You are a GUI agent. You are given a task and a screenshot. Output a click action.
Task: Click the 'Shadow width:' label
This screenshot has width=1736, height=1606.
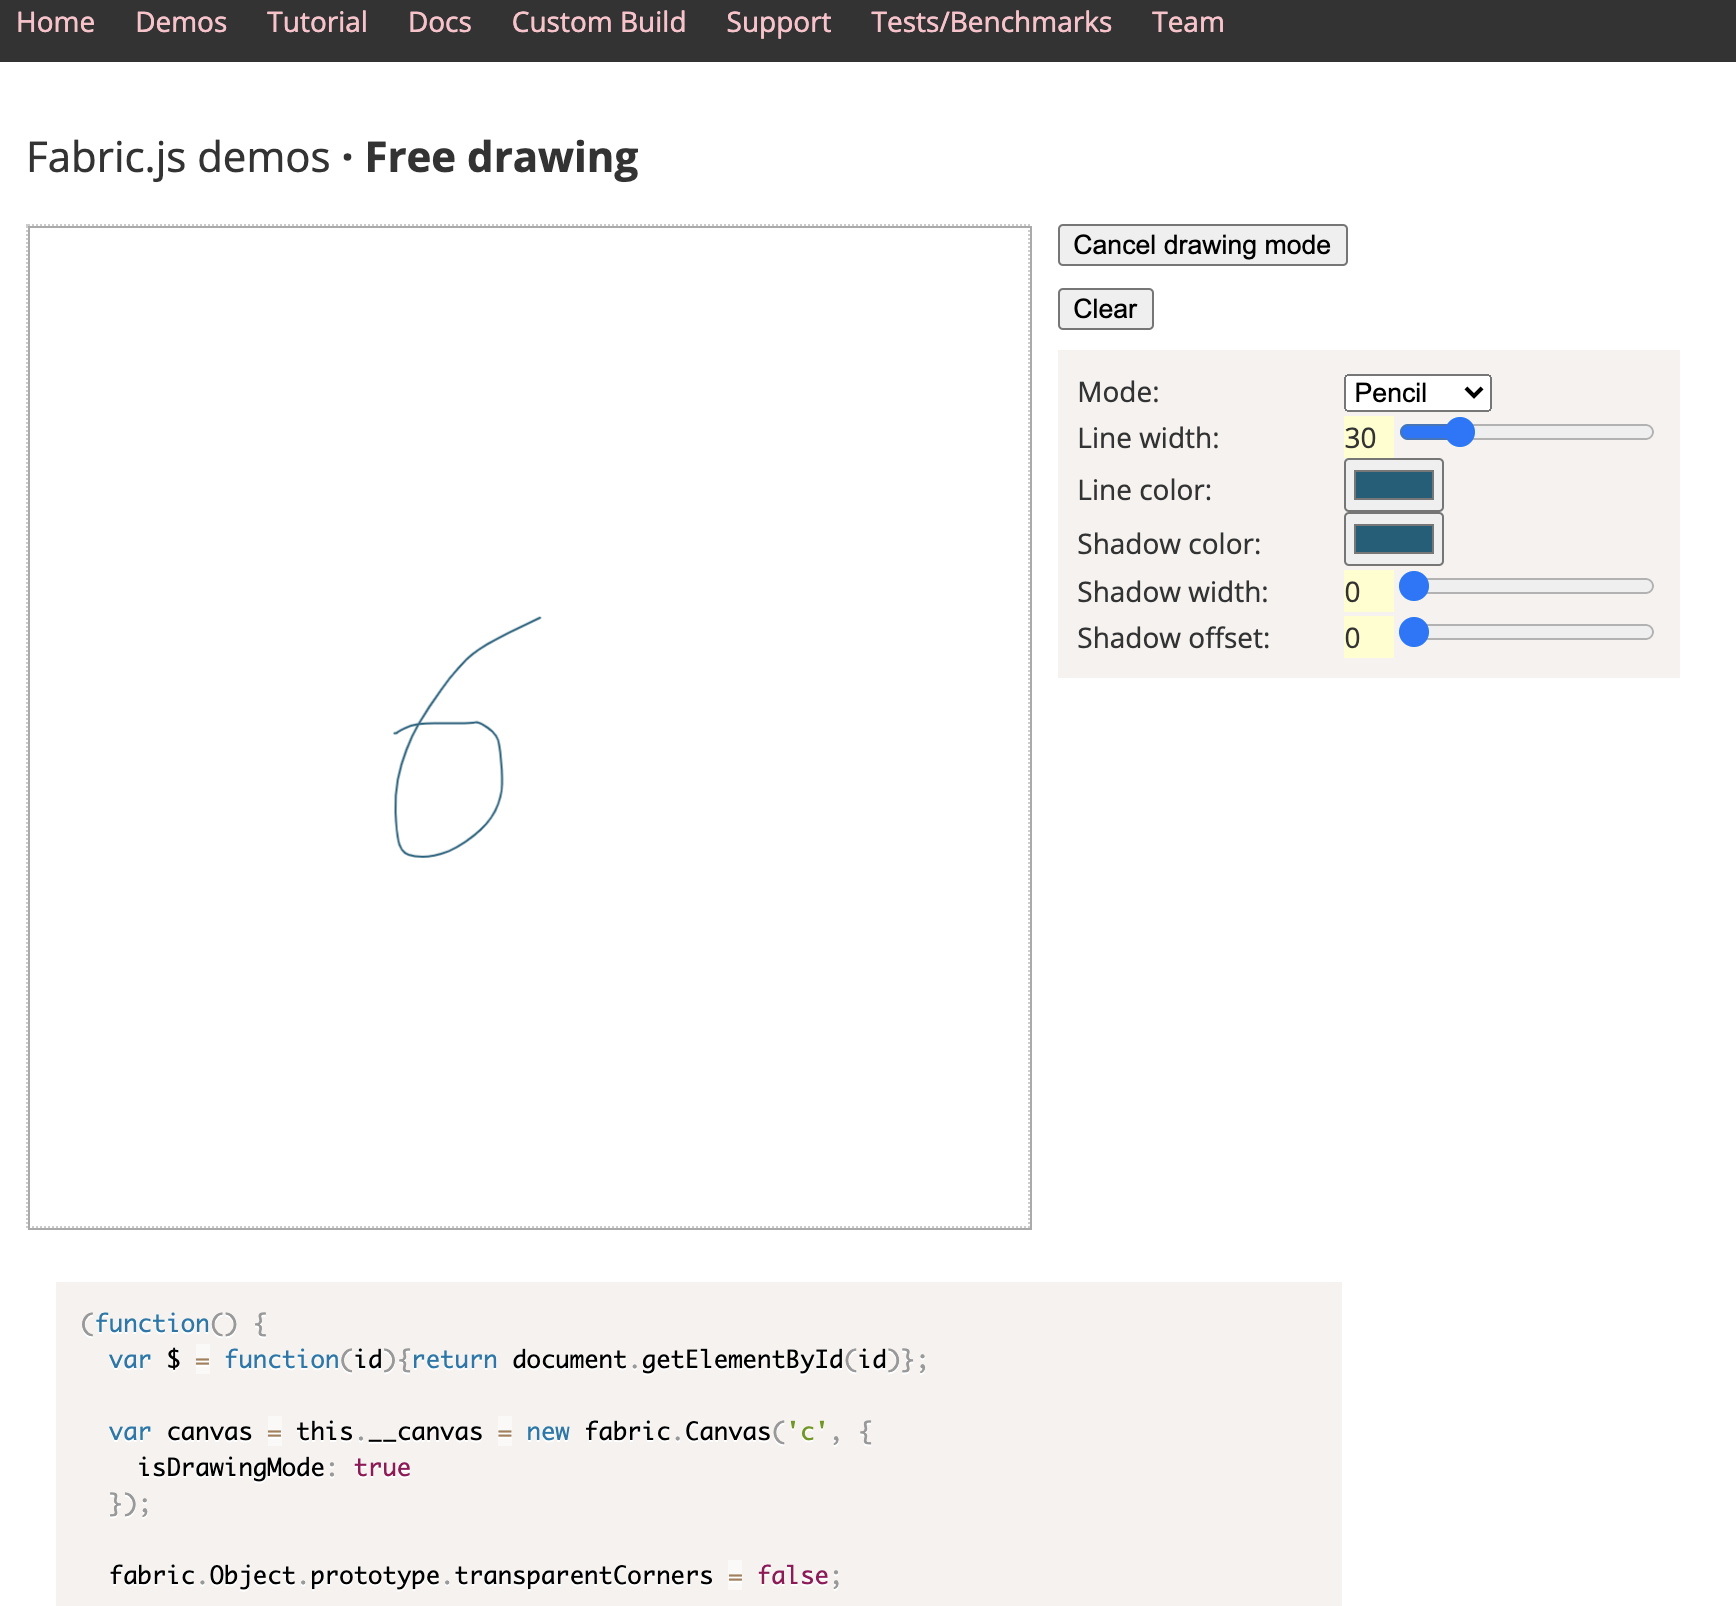(1172, 592)
